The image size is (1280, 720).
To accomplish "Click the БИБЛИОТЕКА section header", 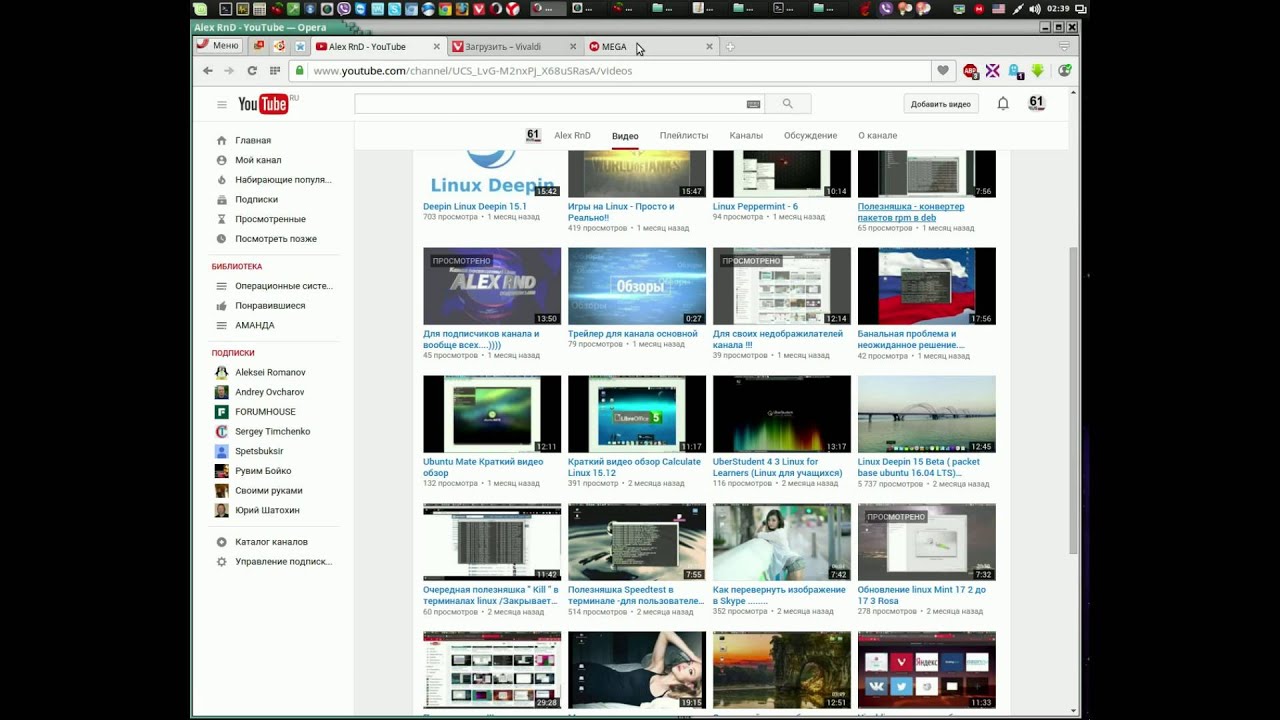I will pos(237,267).
